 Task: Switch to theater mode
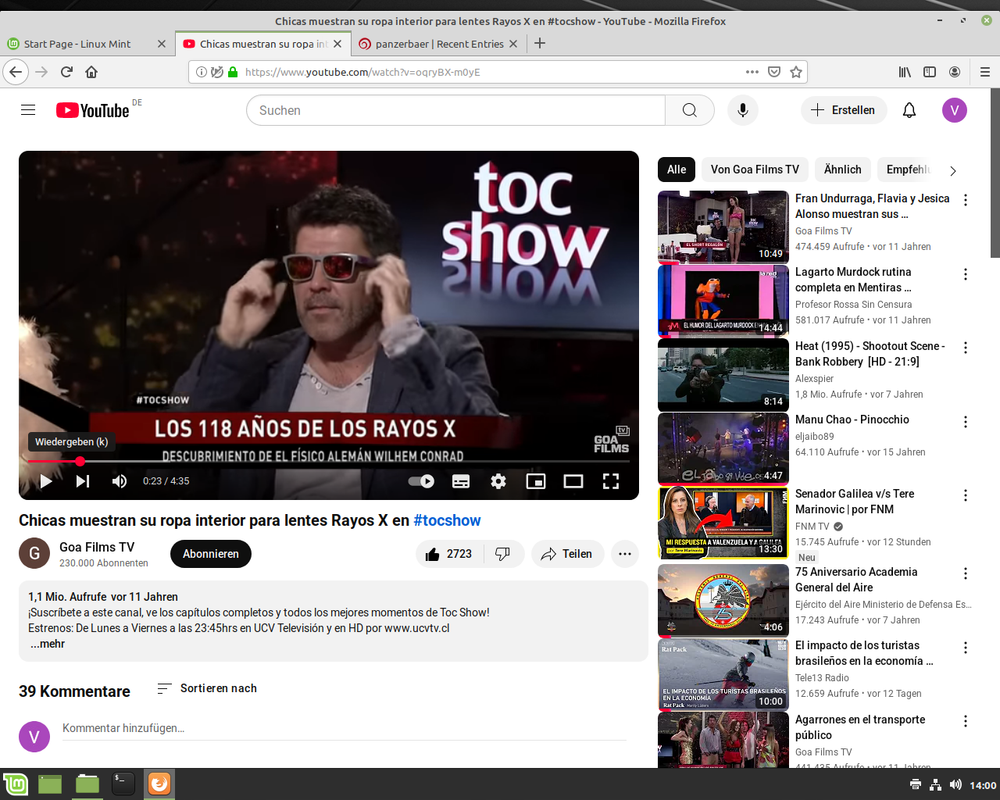coord(573,481)
